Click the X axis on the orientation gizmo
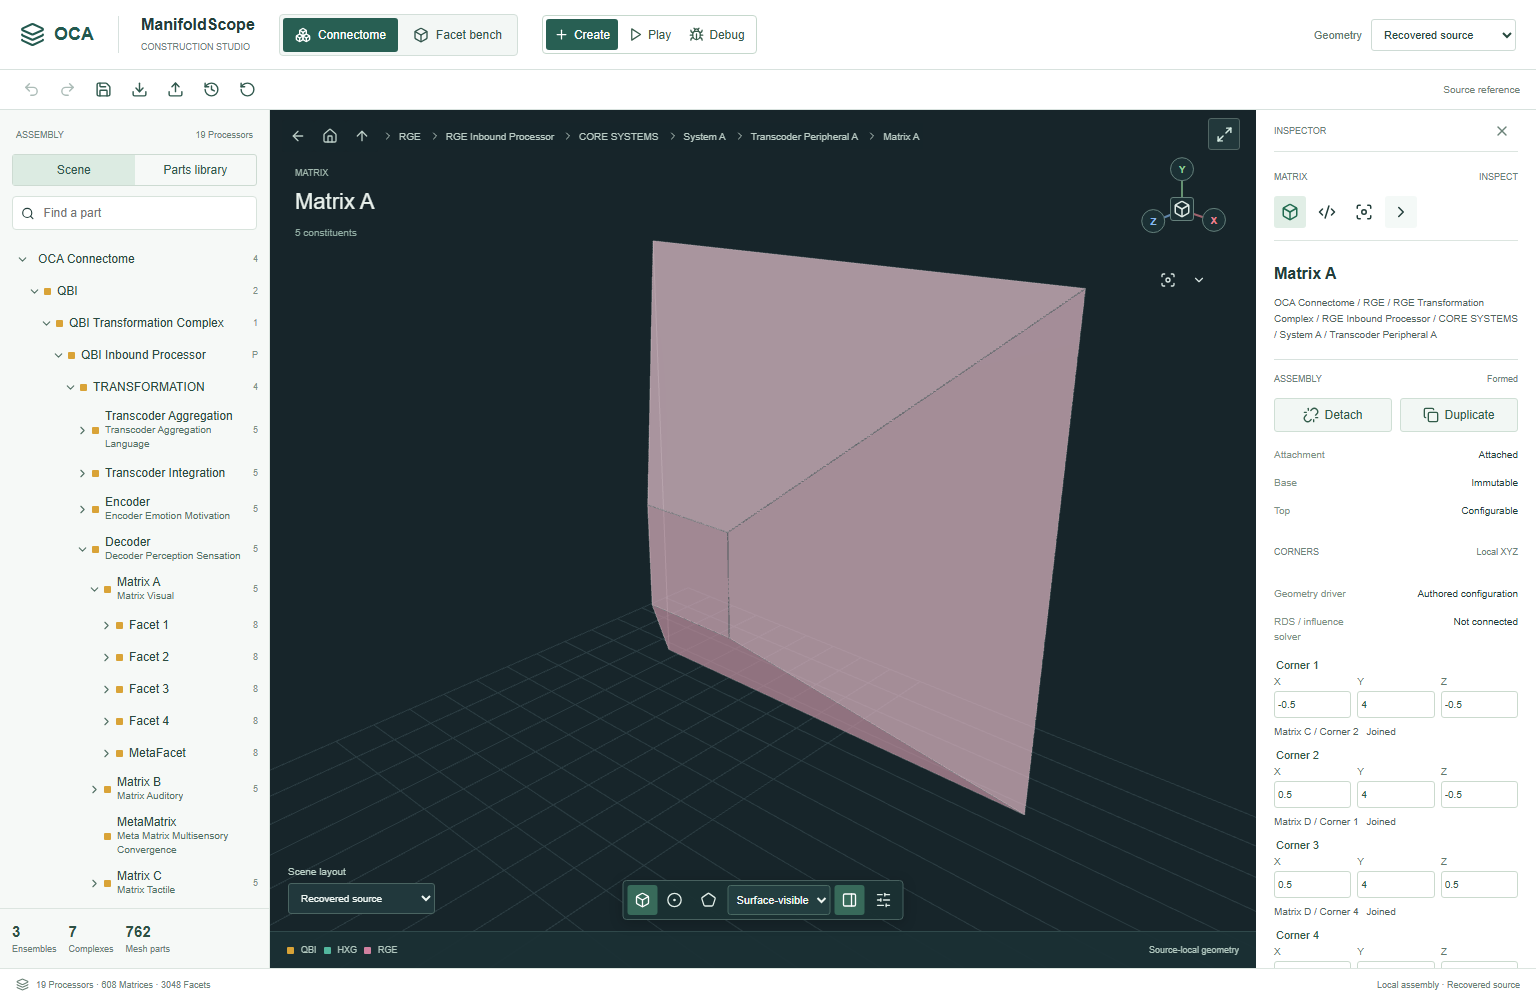Viewport: 1536px width, 1000px height. [x=1214, y=221]
